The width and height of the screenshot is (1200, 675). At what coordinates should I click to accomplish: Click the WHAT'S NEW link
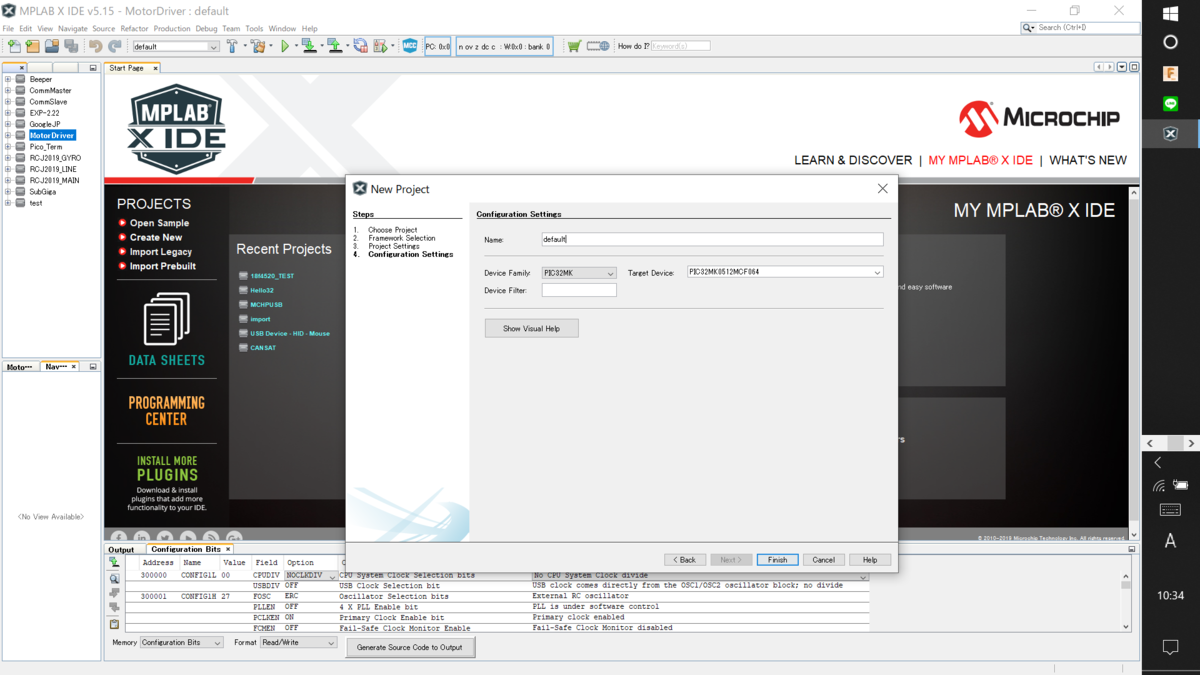tap(1088, 160)
